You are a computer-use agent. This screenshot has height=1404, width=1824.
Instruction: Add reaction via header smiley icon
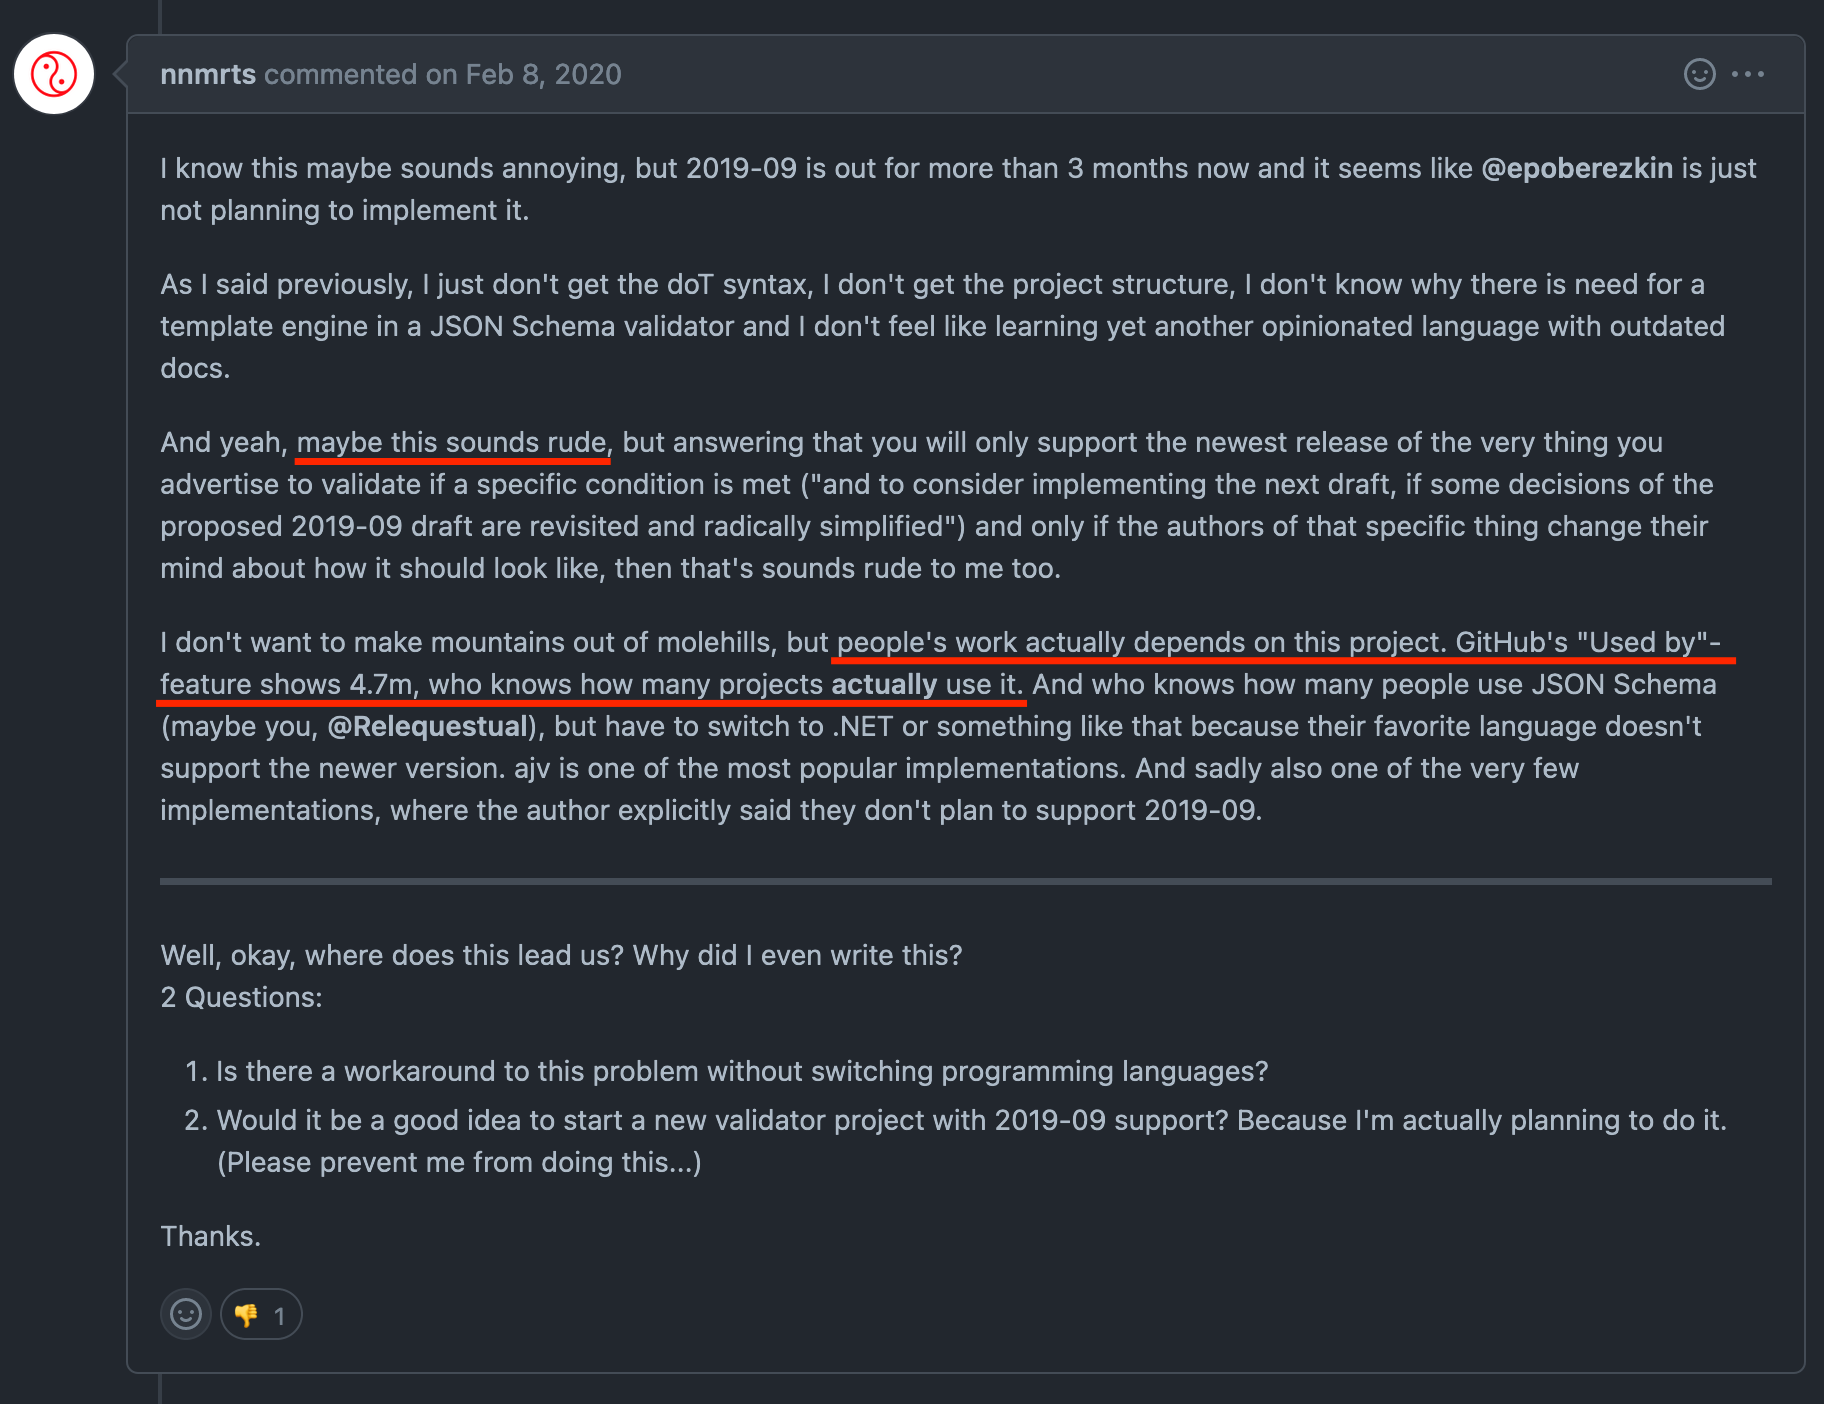pos(1699,74)
